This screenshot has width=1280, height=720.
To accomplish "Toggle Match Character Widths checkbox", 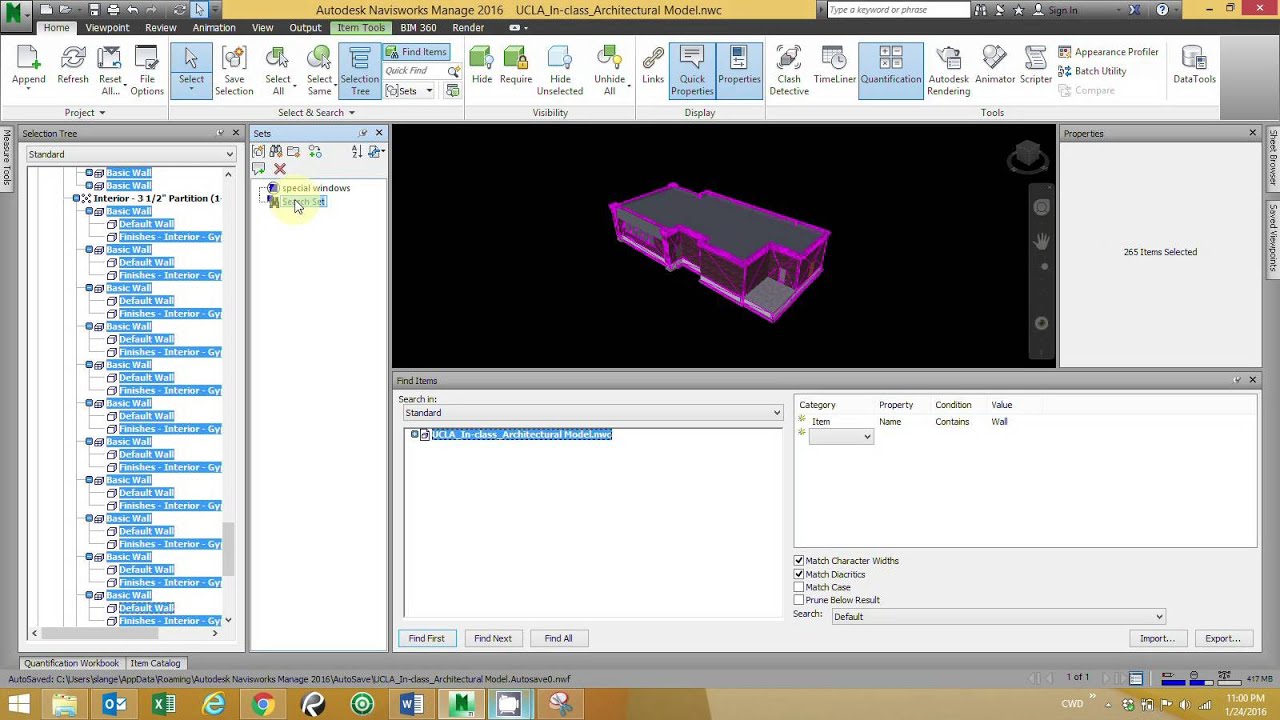I will pyautogui.click(x=799, y=561).
